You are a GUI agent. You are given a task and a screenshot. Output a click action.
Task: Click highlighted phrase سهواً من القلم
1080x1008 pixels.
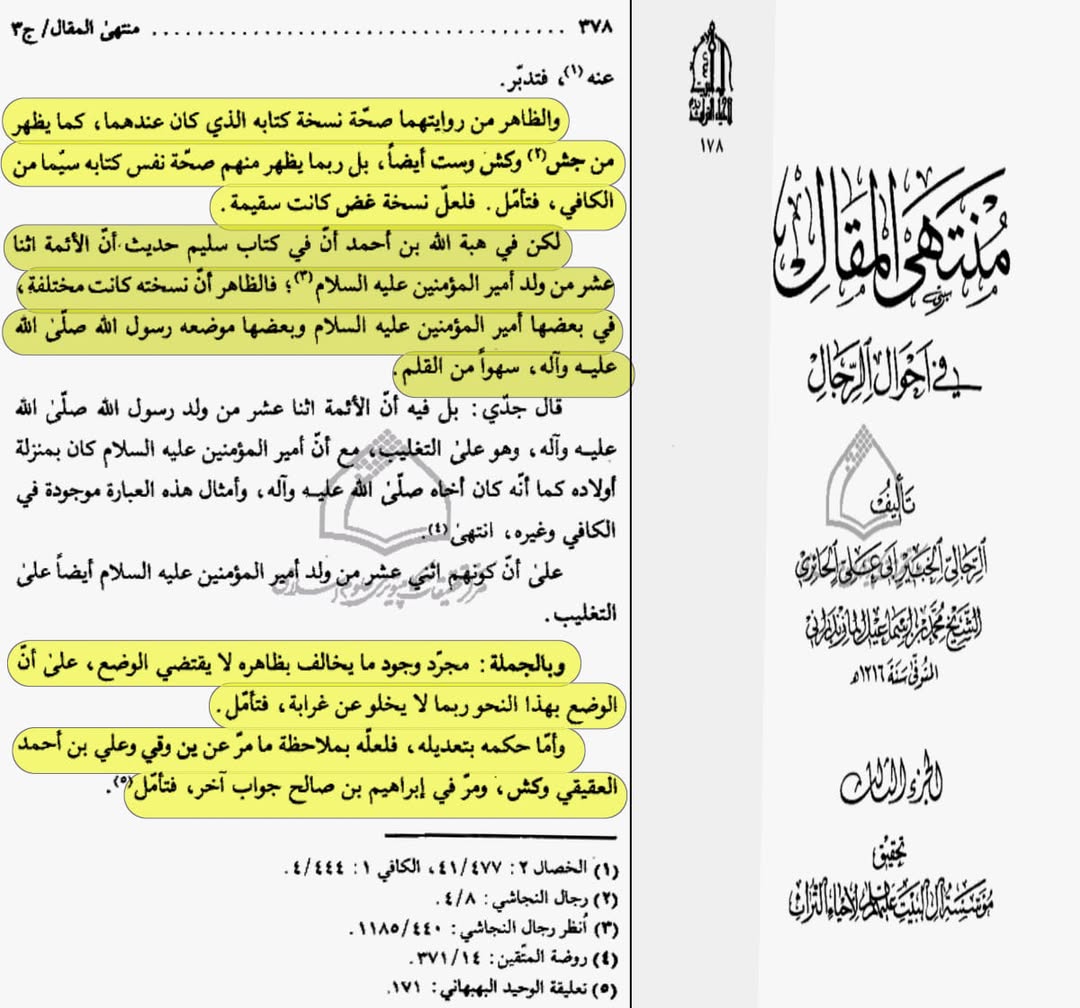tap(459, 369)
